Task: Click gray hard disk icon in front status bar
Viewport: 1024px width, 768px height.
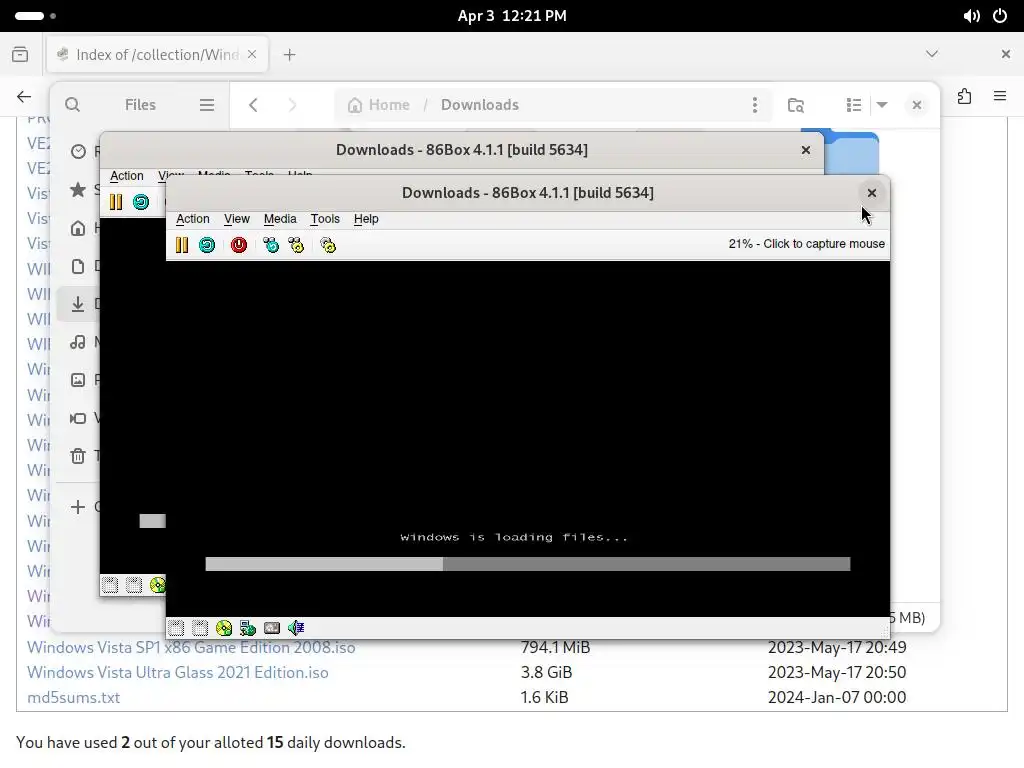Action: pos(272,628)
